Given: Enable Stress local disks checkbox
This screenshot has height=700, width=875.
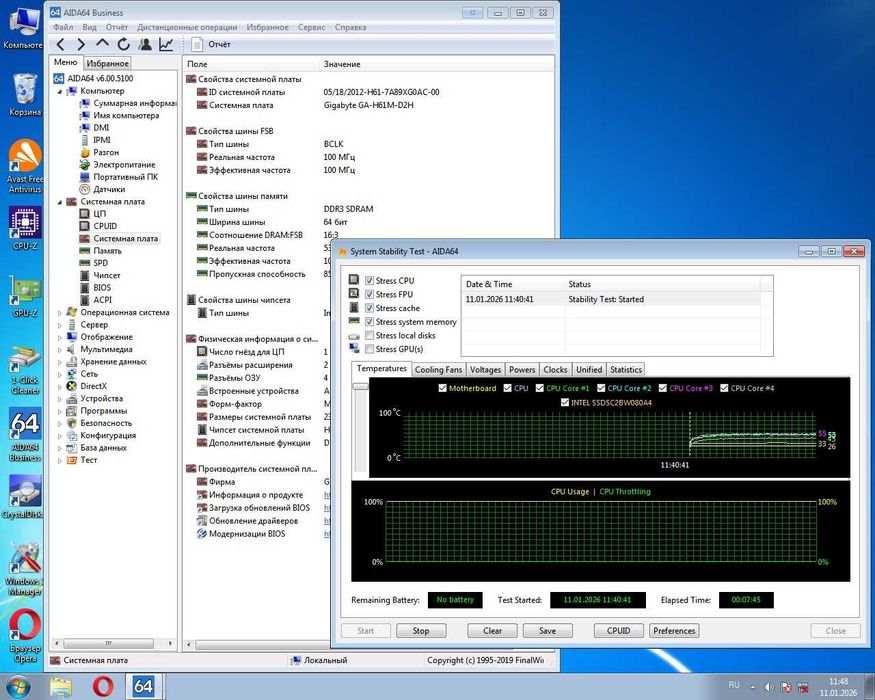Looking at the screenshot, I should (369, 335).
